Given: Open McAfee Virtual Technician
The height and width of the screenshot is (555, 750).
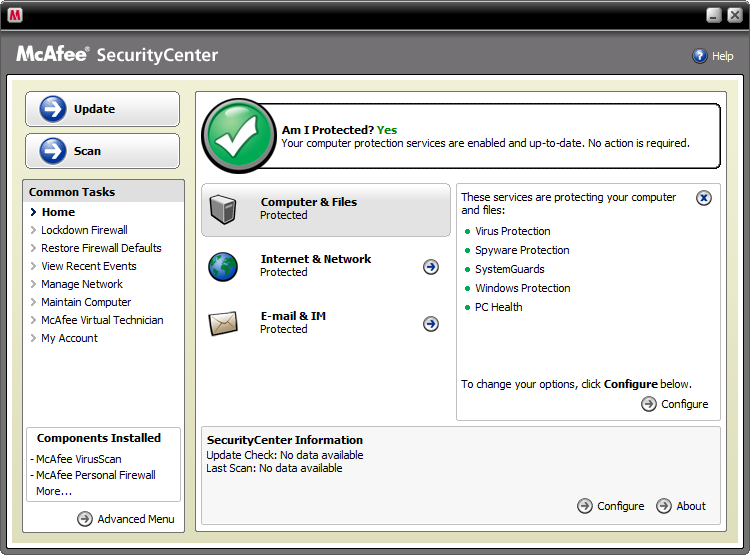Looking at the screenshot, I should click(102, 320).
